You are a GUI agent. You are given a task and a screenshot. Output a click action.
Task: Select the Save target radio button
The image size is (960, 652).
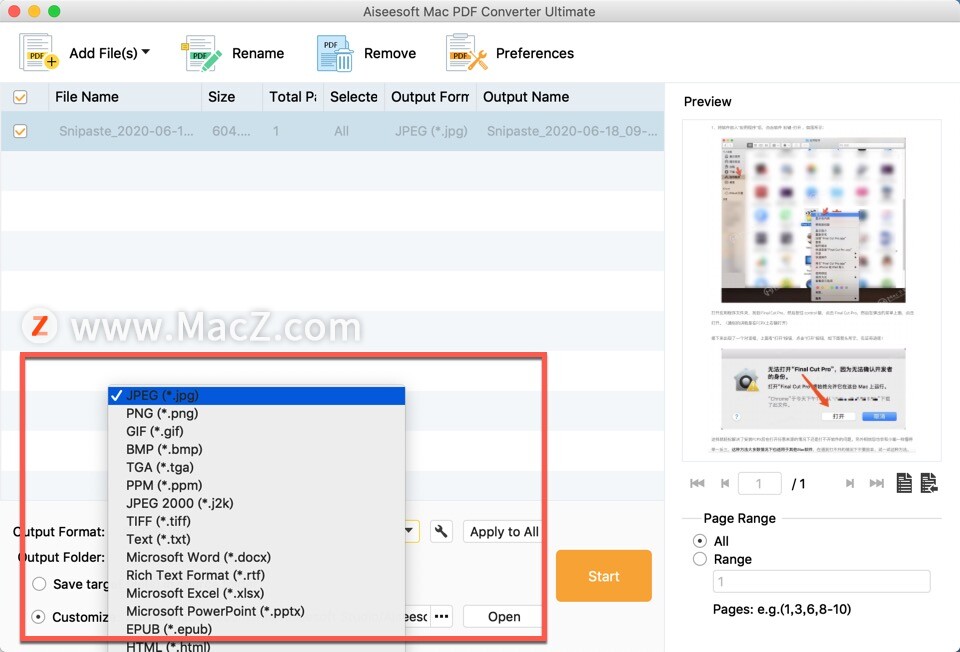click(x=39, y=584)
